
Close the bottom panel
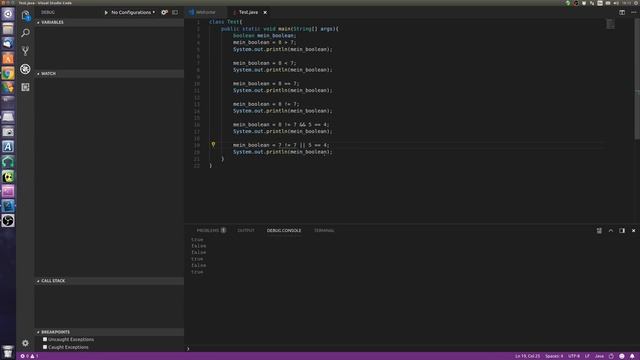[x=633, y=231]
